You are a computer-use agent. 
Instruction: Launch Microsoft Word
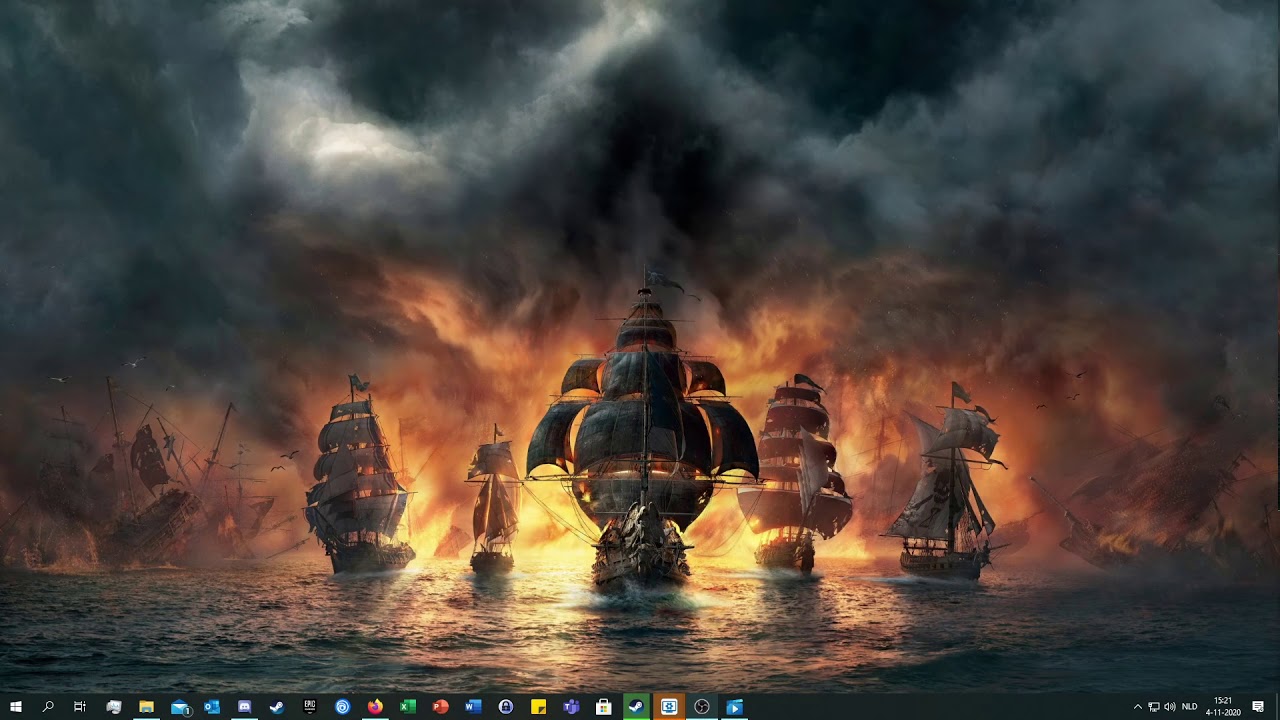(473, 707)
